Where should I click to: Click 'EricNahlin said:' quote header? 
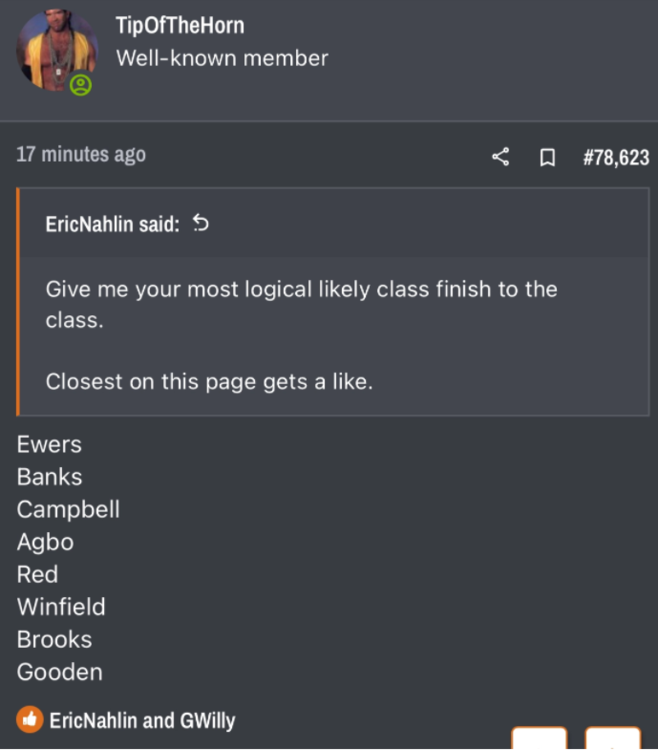point(112,224)
